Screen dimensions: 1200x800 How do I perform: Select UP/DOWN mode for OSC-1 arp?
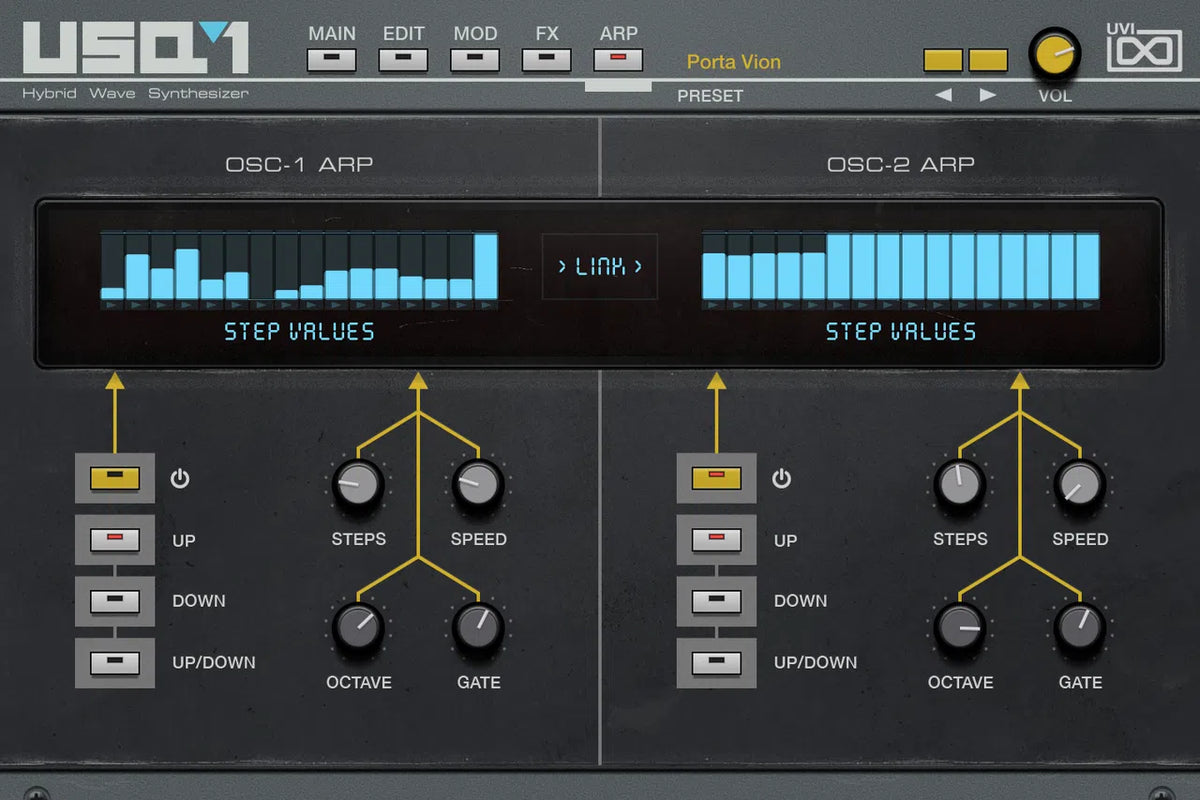[x=114, y=663]
